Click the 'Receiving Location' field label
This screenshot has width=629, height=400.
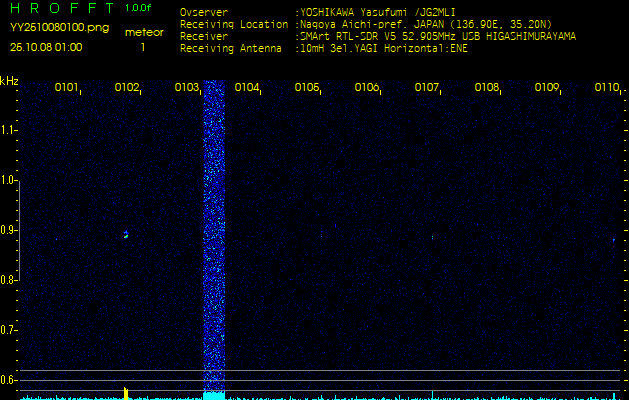point(234,24)
